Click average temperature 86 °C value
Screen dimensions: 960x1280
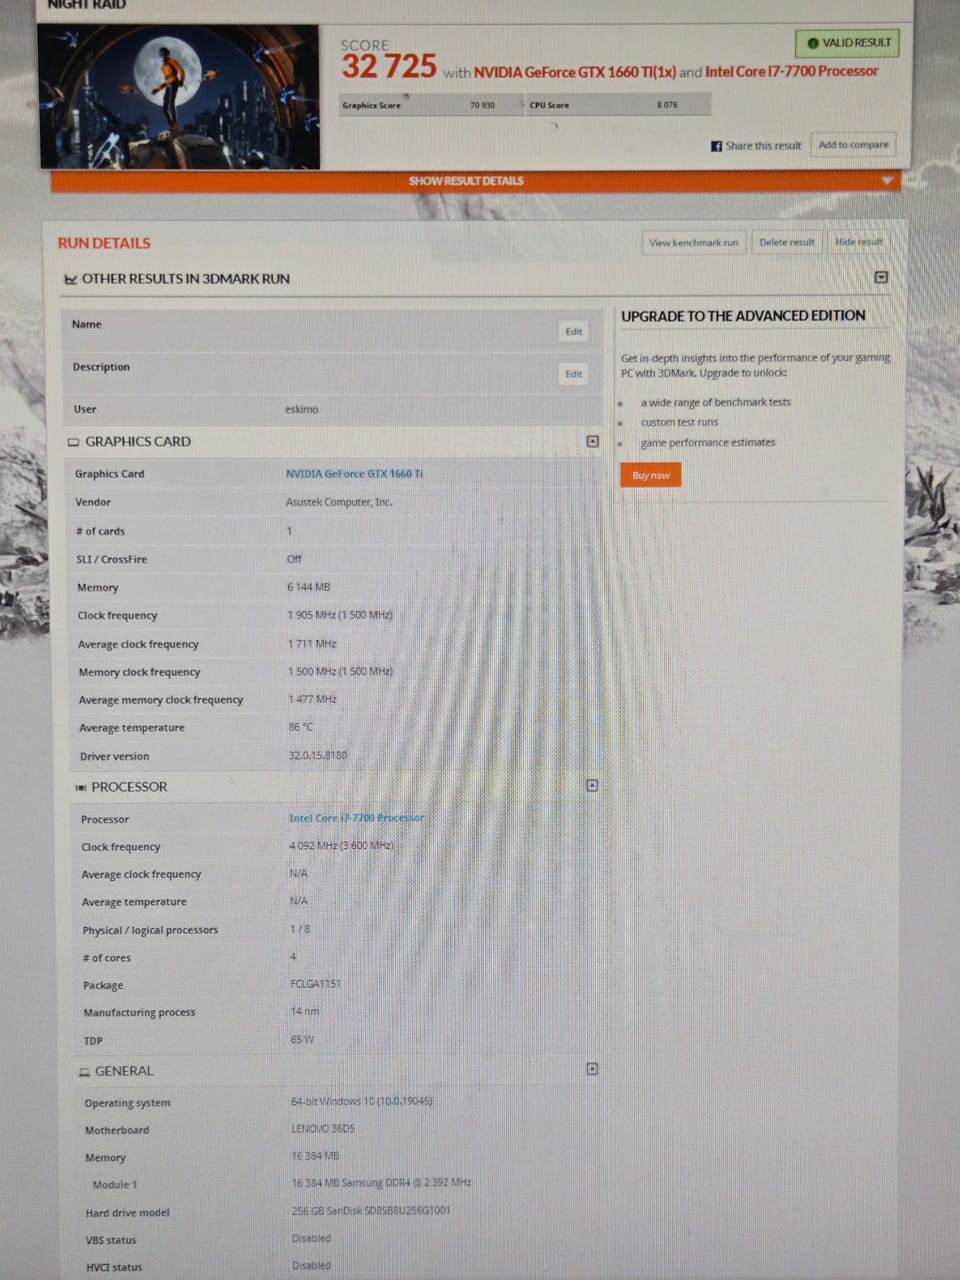[x=300, y=727]
